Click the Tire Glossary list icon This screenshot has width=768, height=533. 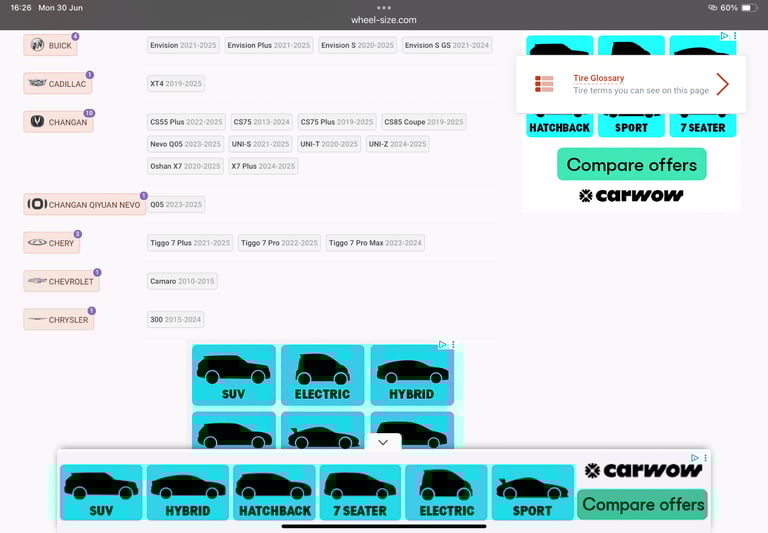pyautogui.click(x=544, y=84)
